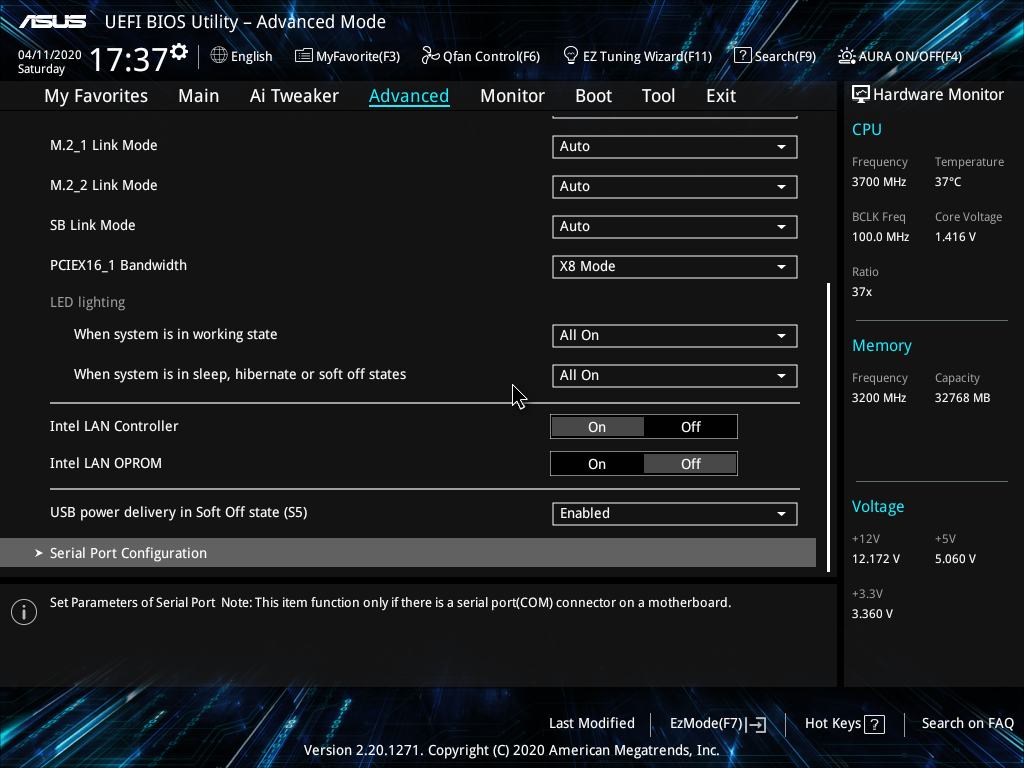Image resolution: width=1024 pixels, height=768 pixels.
Task: Toggle AURA lighting icon
Action: point(846,56)
